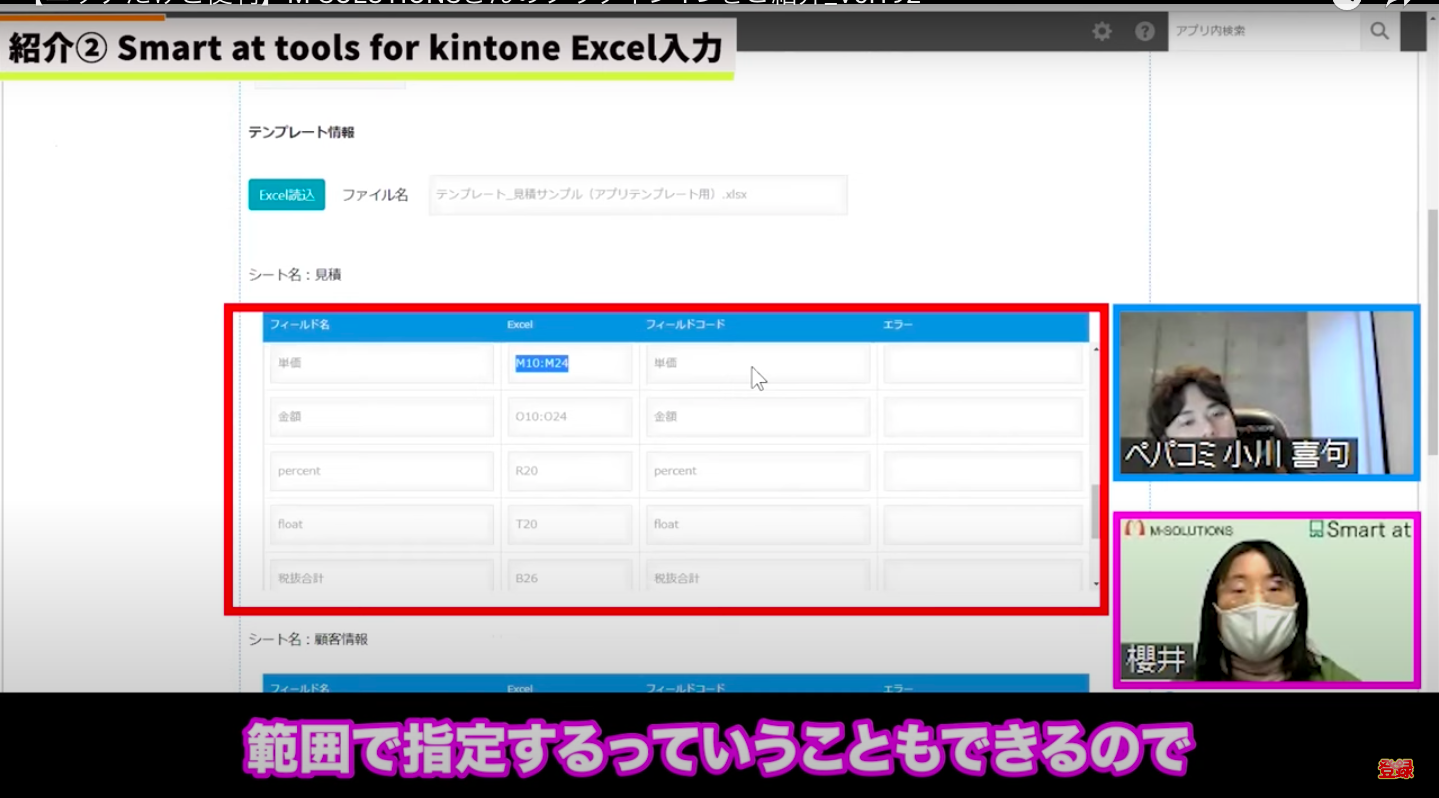Image resolution: width=1439 pixels, height=798 pixels.
Task: Open help via the question mark icon
Action: tap(1143, 31)
